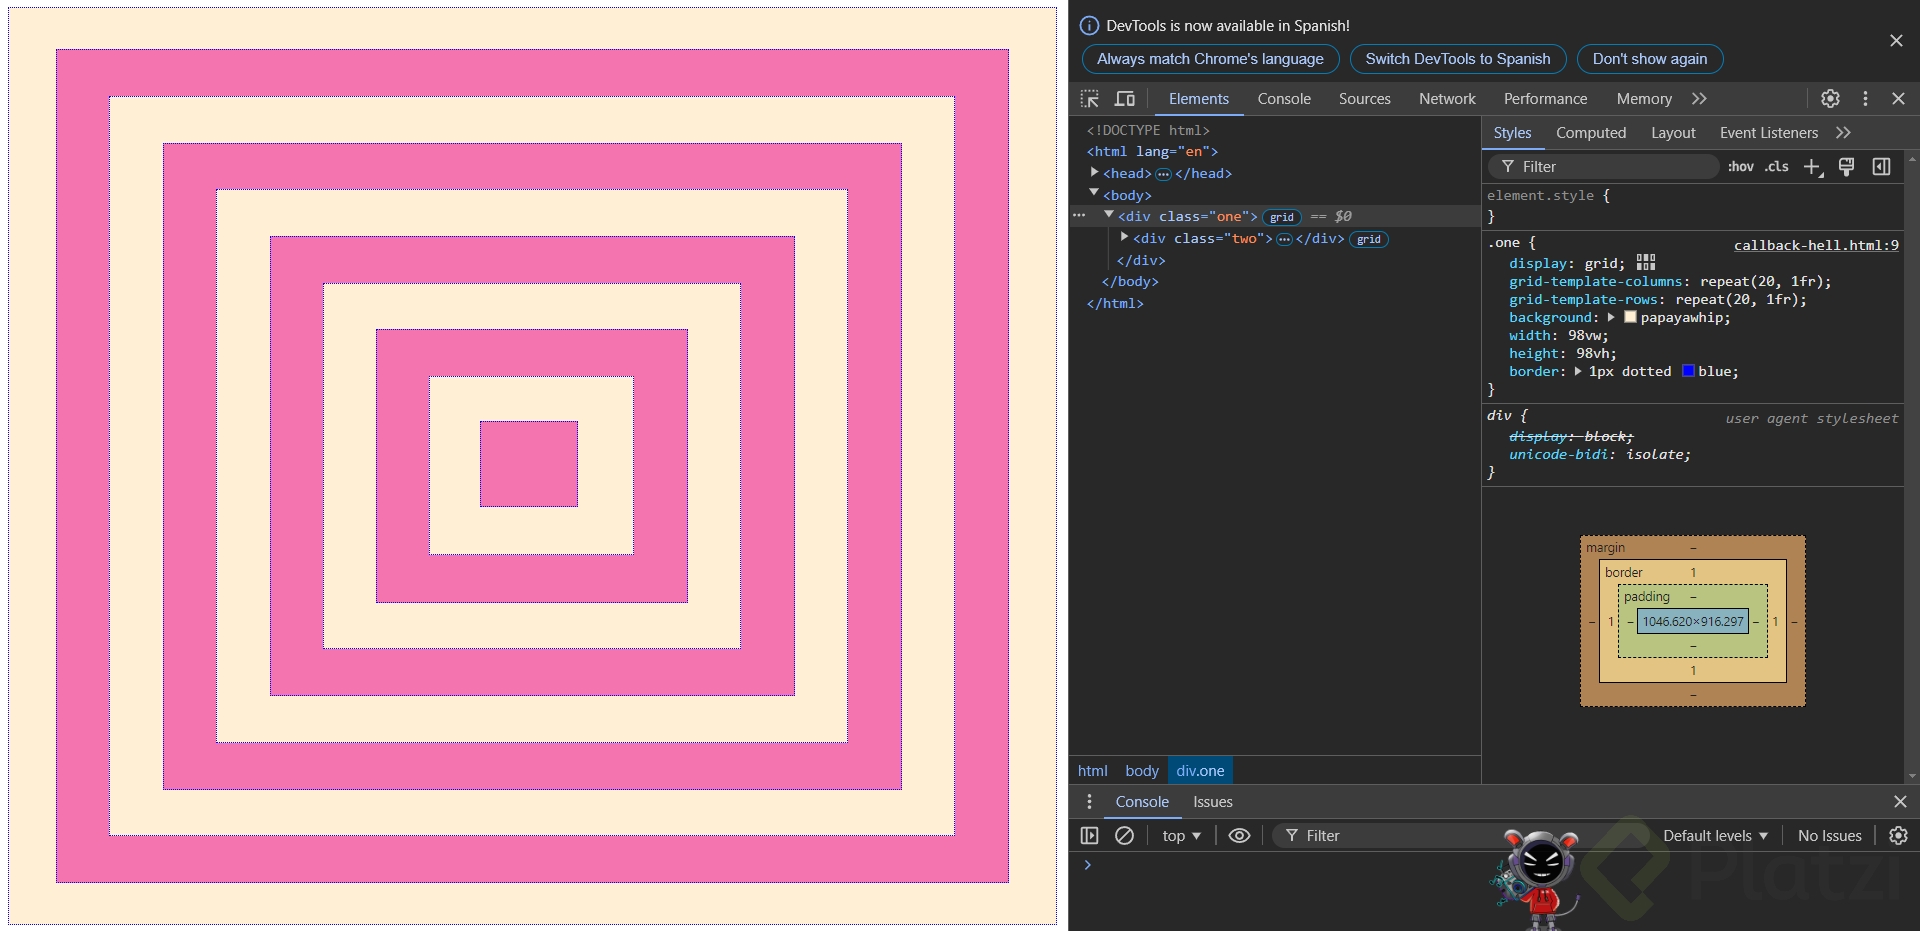
Task: Activate the inspect element picker icon
Action: (1090, 99)
